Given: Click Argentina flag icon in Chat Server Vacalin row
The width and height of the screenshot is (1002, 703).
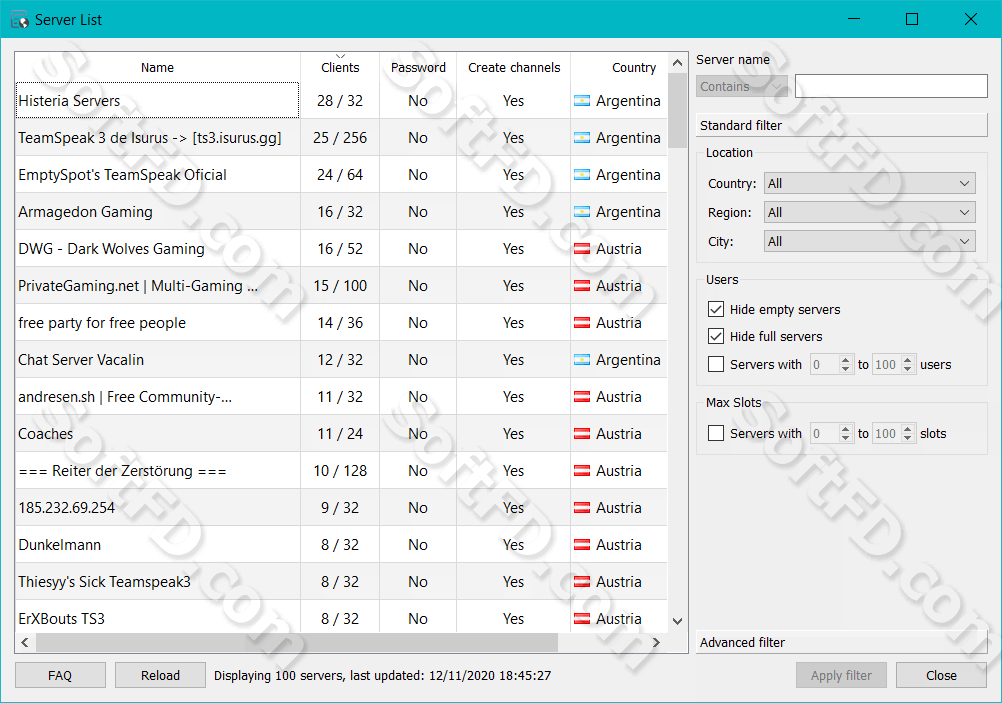Looking at the screenshot, I should pos(582,360).
